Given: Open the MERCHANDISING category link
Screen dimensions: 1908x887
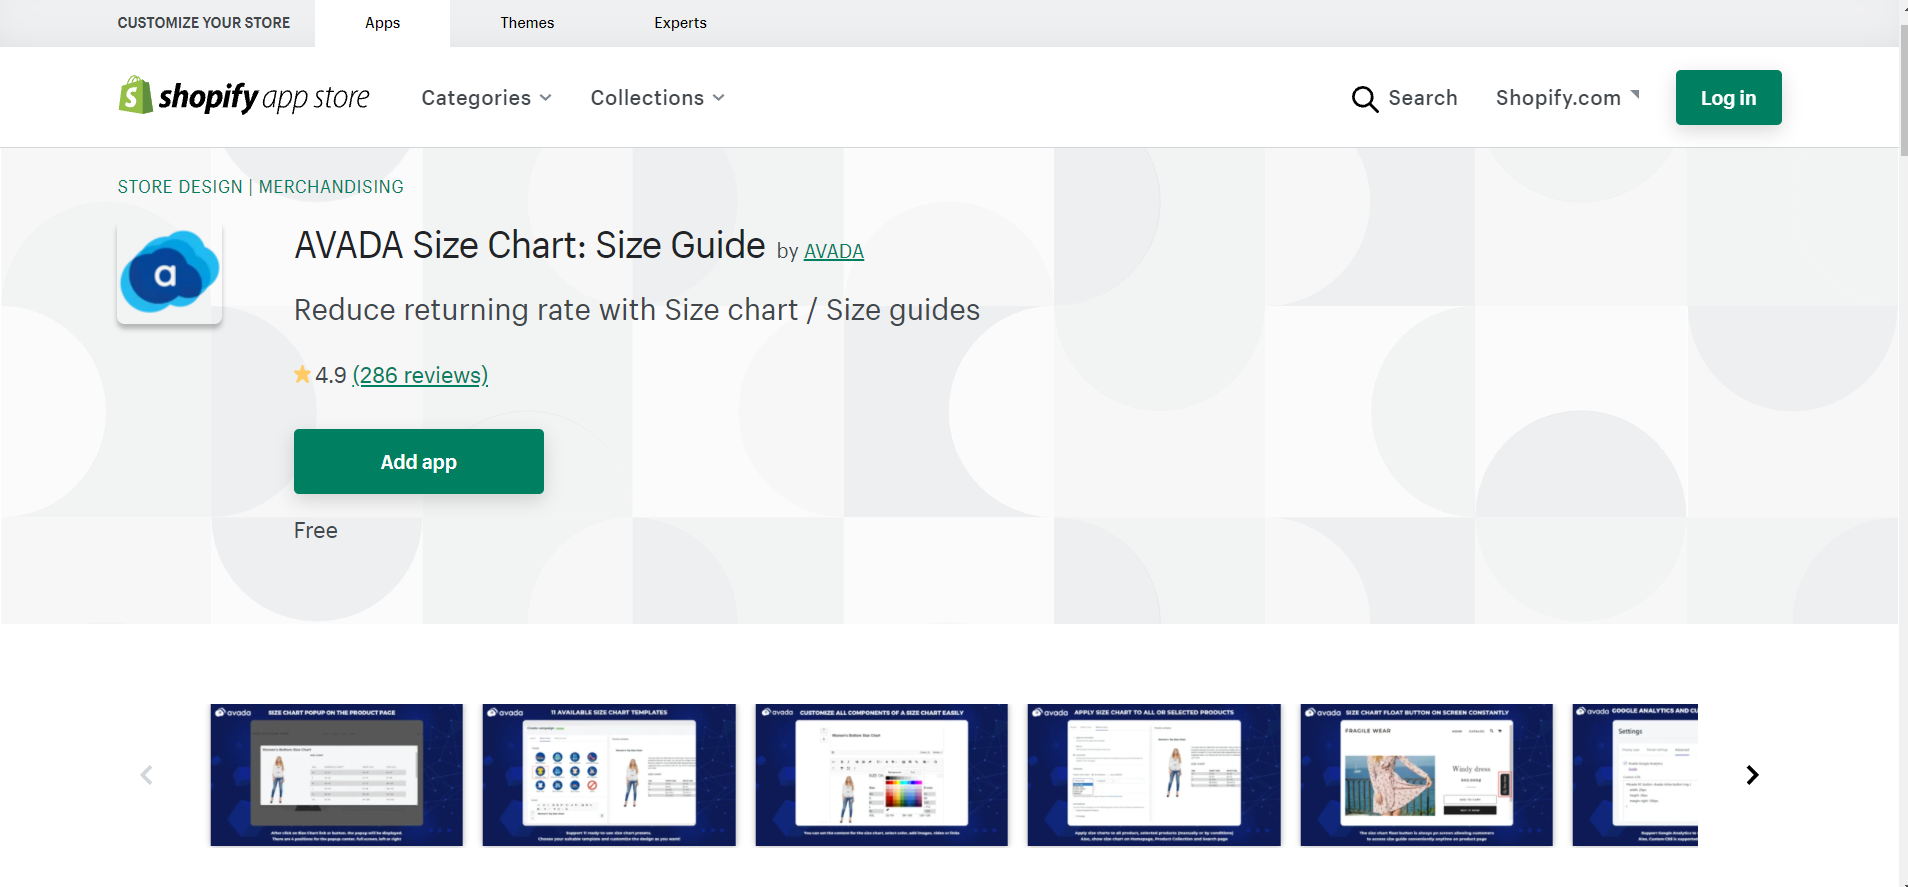Looking at the screenshot, I should click(331, 187).
